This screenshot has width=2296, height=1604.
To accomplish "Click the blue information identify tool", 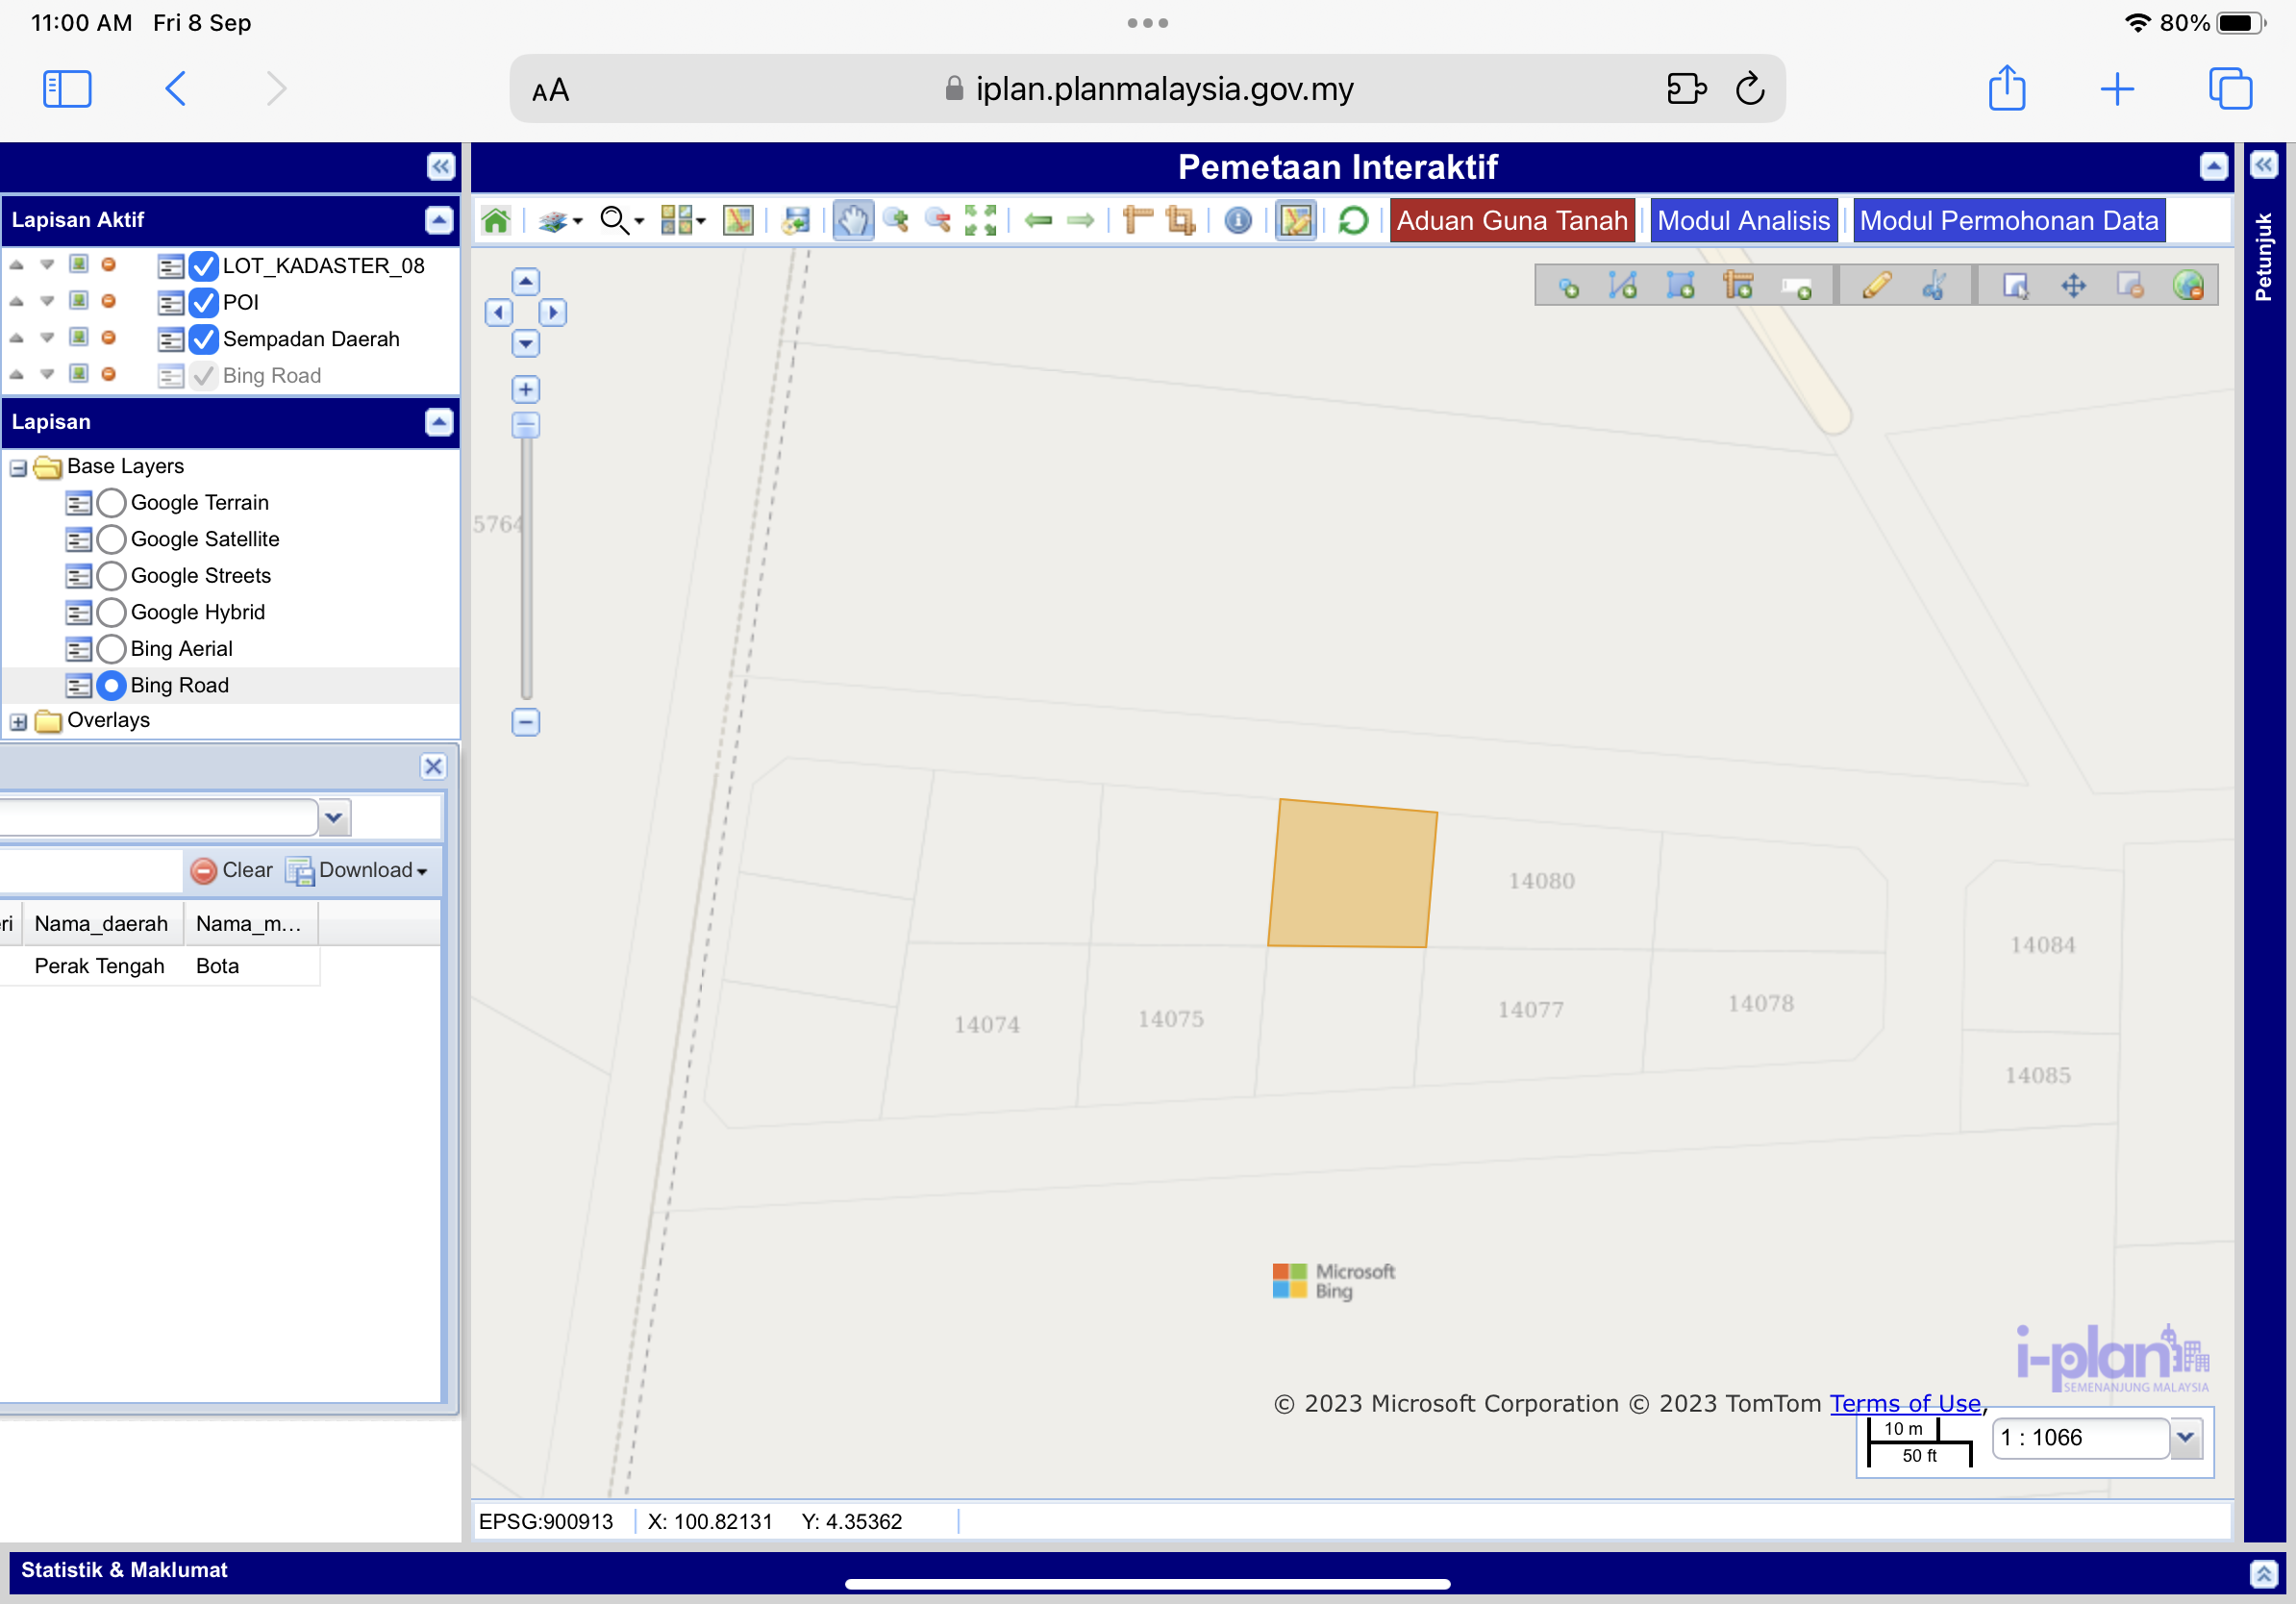I will pos(1237,220).
